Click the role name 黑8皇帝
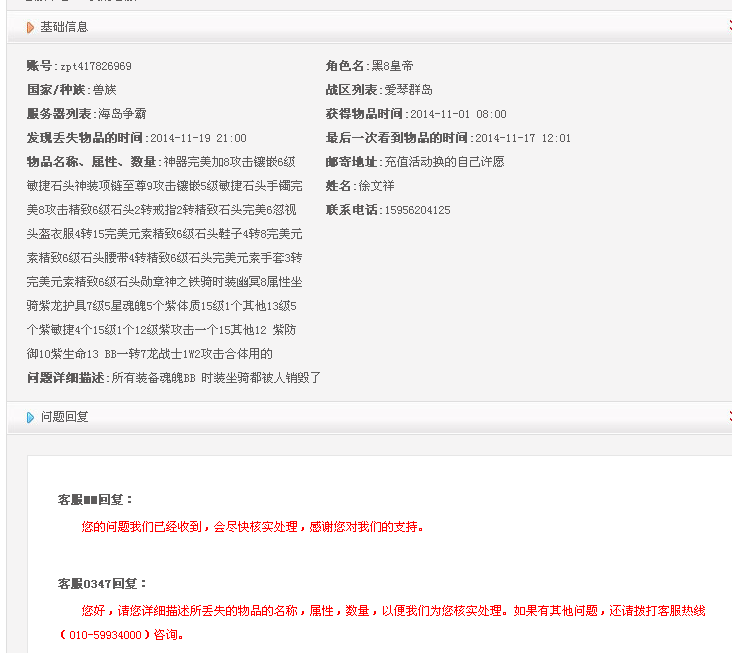 point(392,66)
